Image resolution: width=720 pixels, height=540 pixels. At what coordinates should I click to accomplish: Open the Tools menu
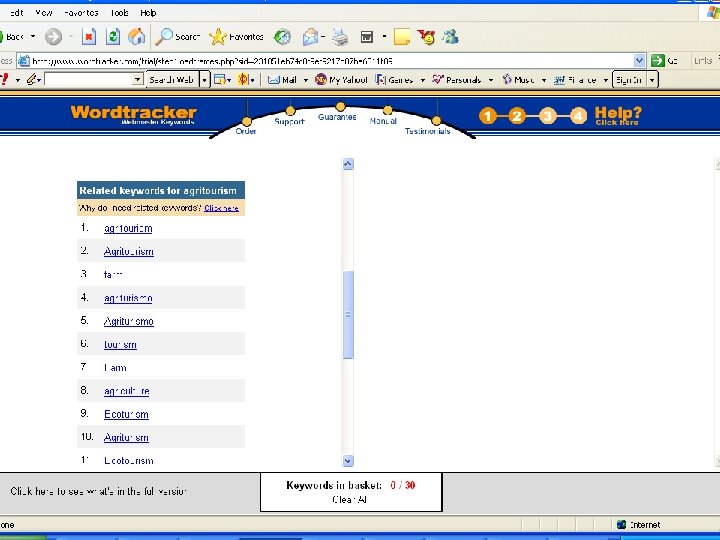tap(119, 13)
